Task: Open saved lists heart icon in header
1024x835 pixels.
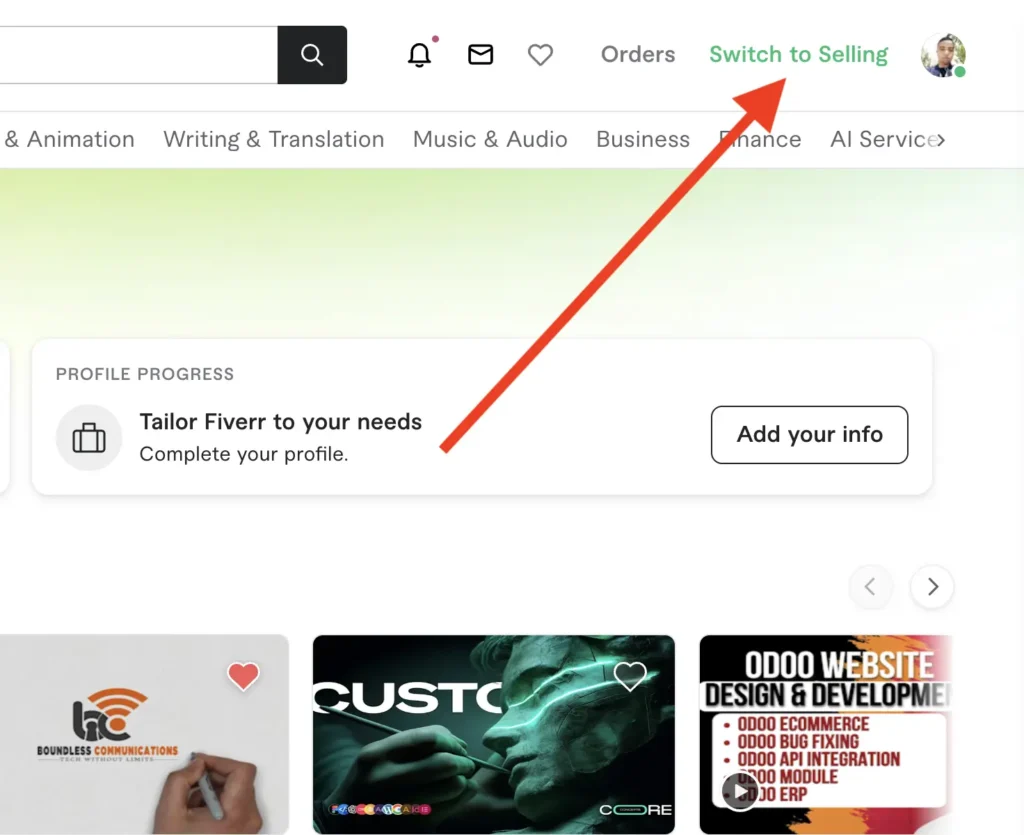Action: (x=540, y=55)
